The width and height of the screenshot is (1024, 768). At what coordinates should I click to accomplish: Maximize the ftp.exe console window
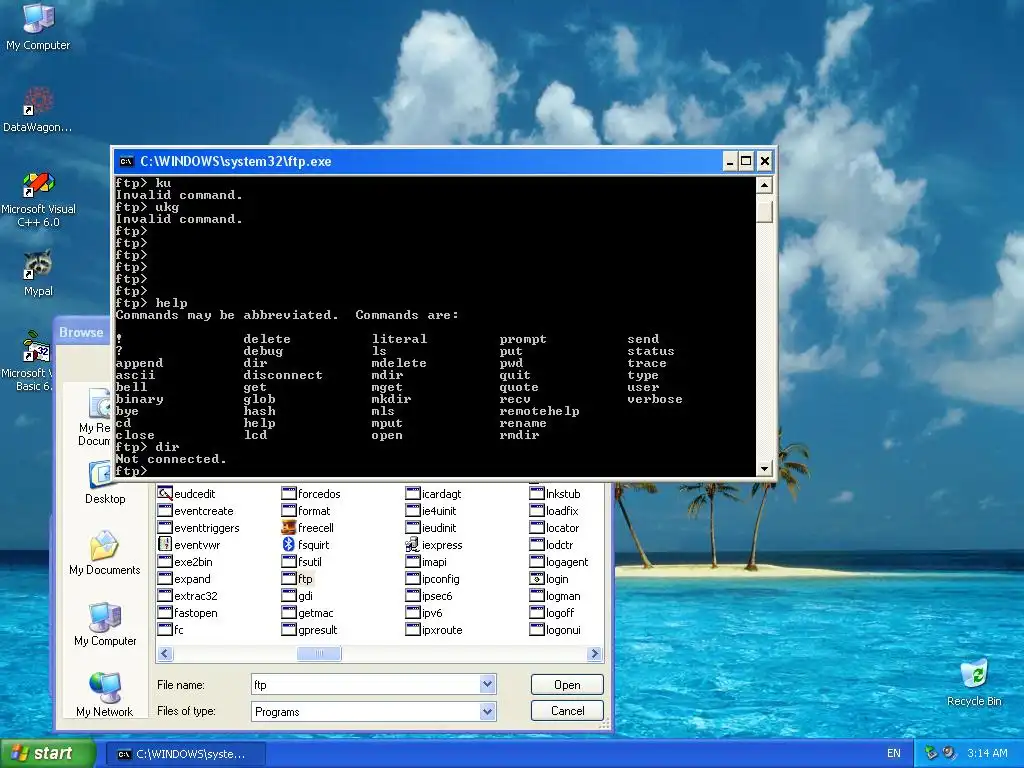746,161
